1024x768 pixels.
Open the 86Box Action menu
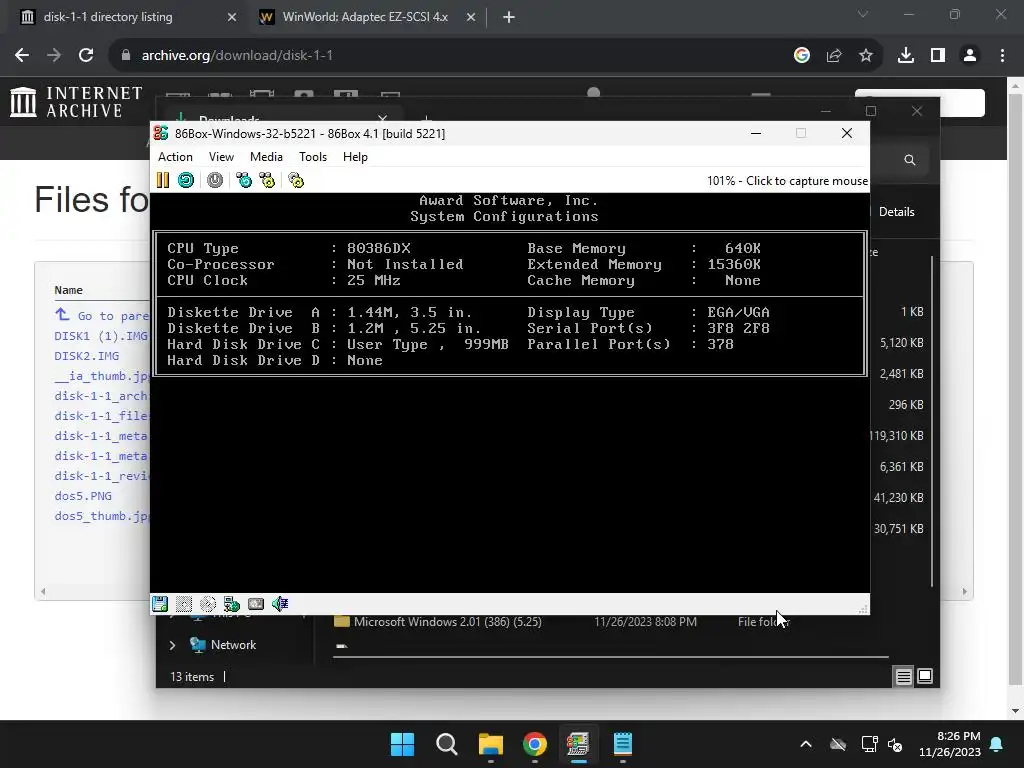(x=175, y=157)
